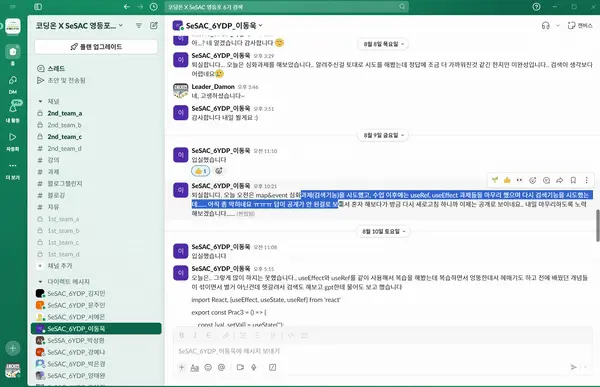600x387 pixels.
Task: Collapse the 다이렉트 메시지 section arrow
Action: pos(40,282)
